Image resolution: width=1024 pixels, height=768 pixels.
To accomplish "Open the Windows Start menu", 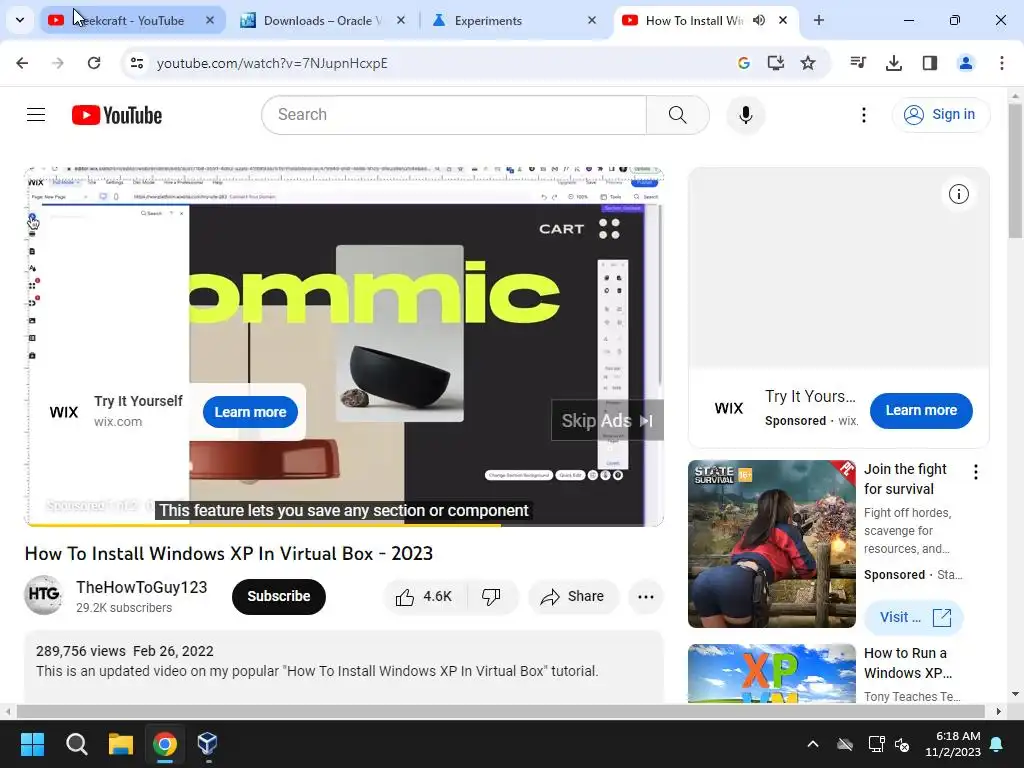I will coord(32,744).
